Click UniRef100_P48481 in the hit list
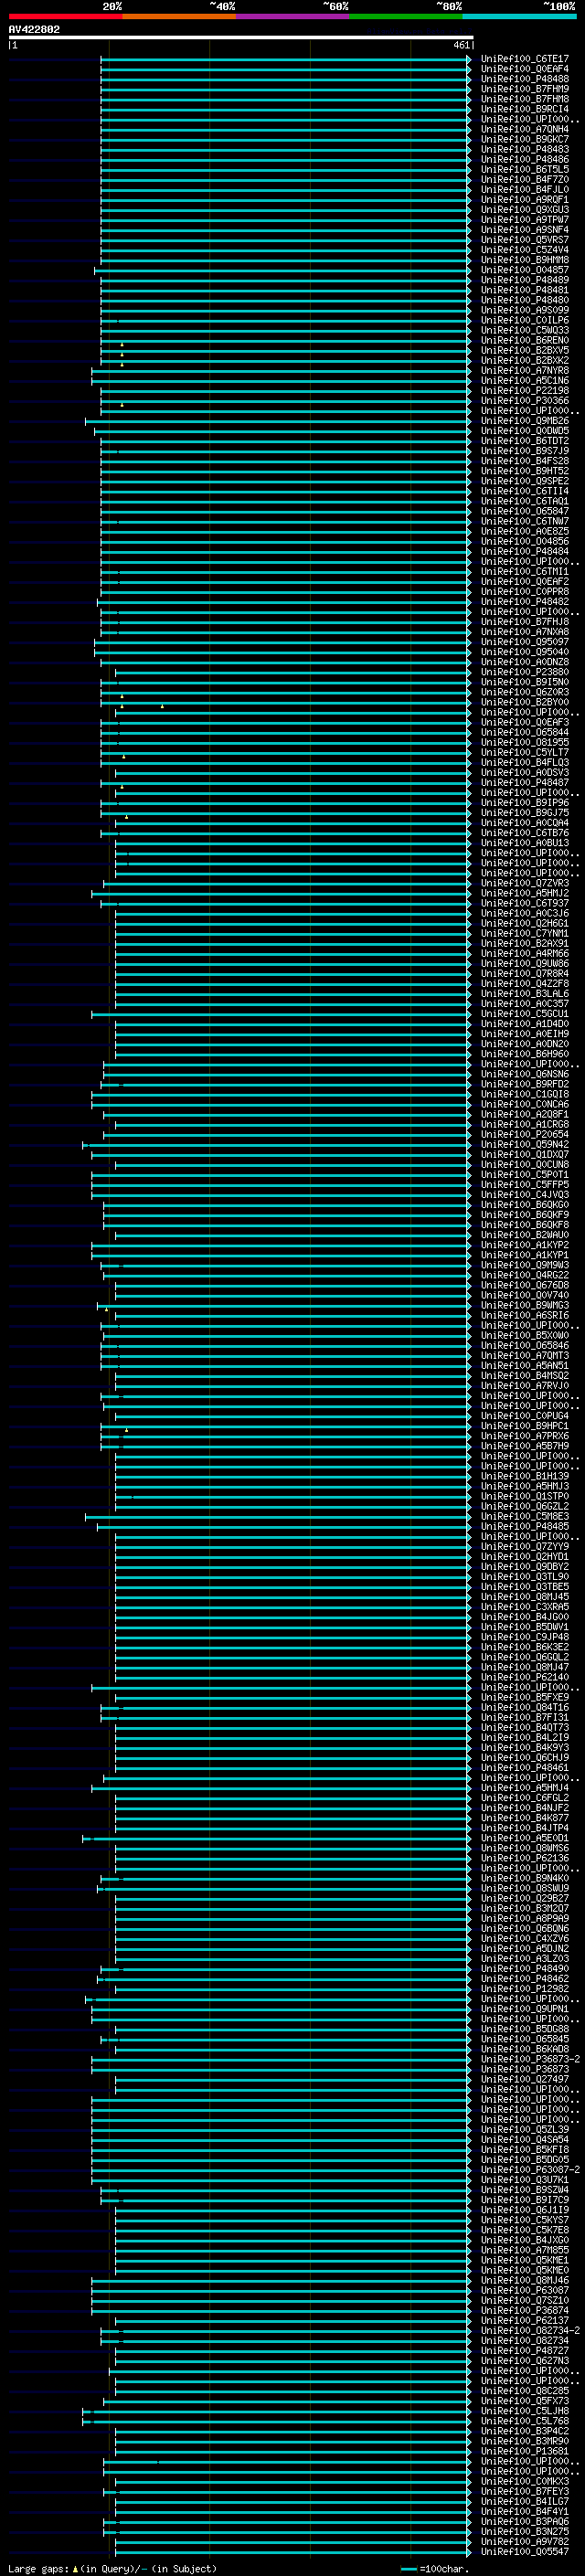Image resolution: width=585 pixels, height=2576 pixels. pos(524,290)
